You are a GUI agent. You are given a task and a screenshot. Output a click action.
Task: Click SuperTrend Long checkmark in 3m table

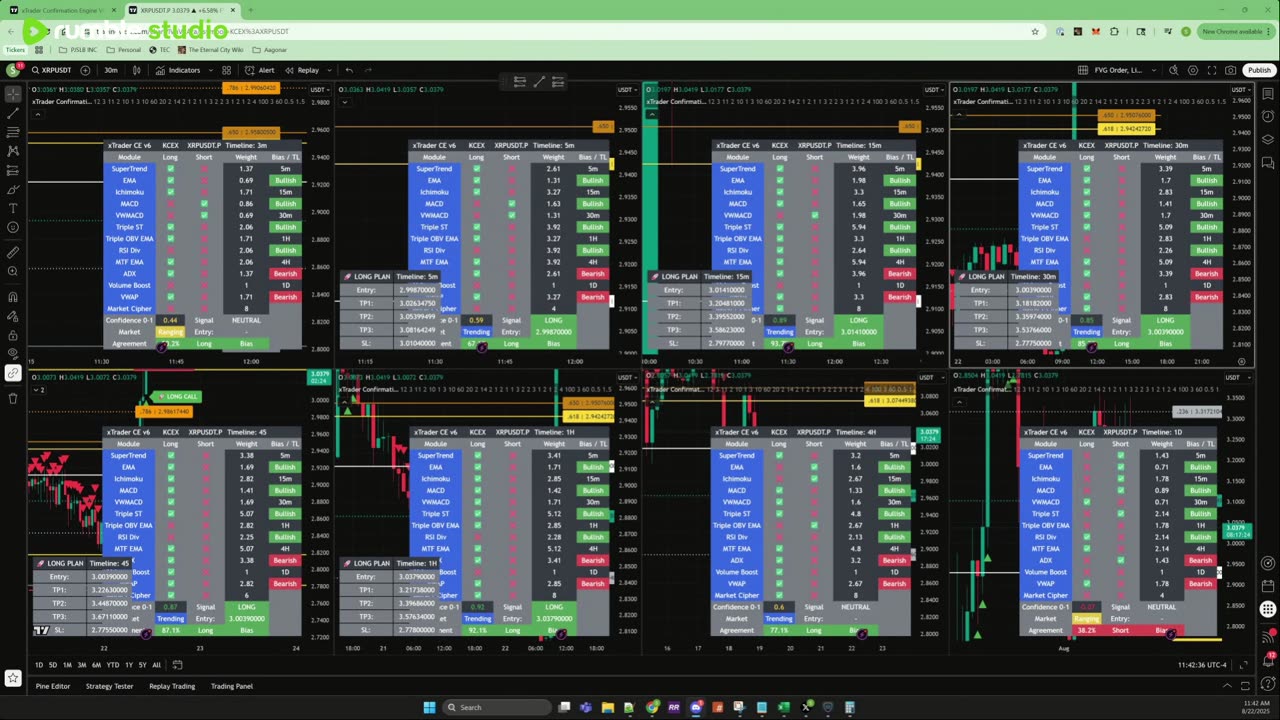[x=171, y=169]
